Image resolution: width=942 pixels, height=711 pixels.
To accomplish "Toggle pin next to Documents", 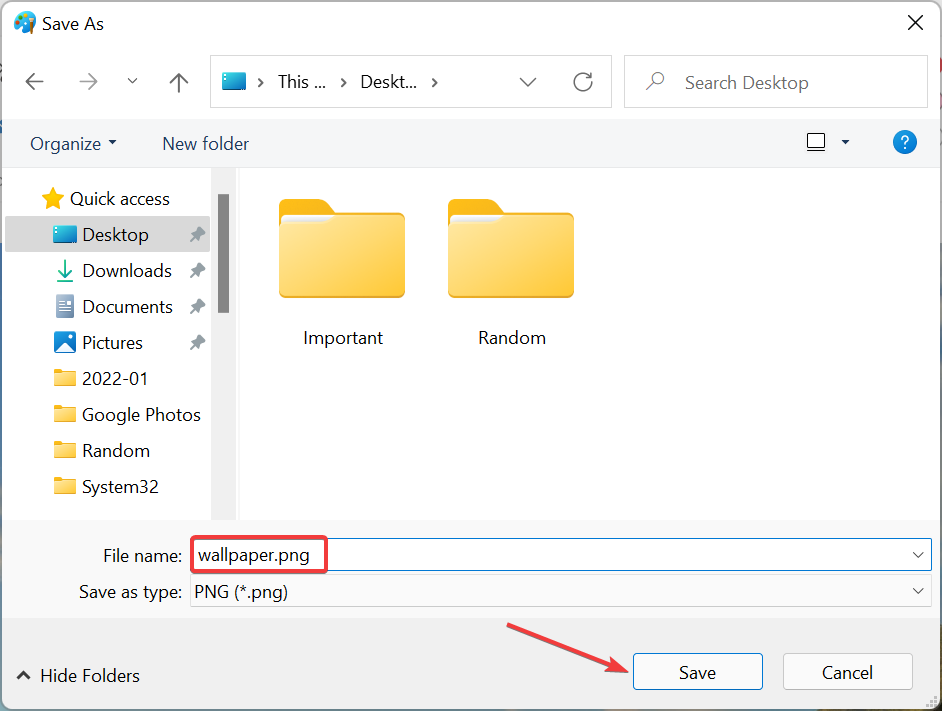I will (197, 307).
